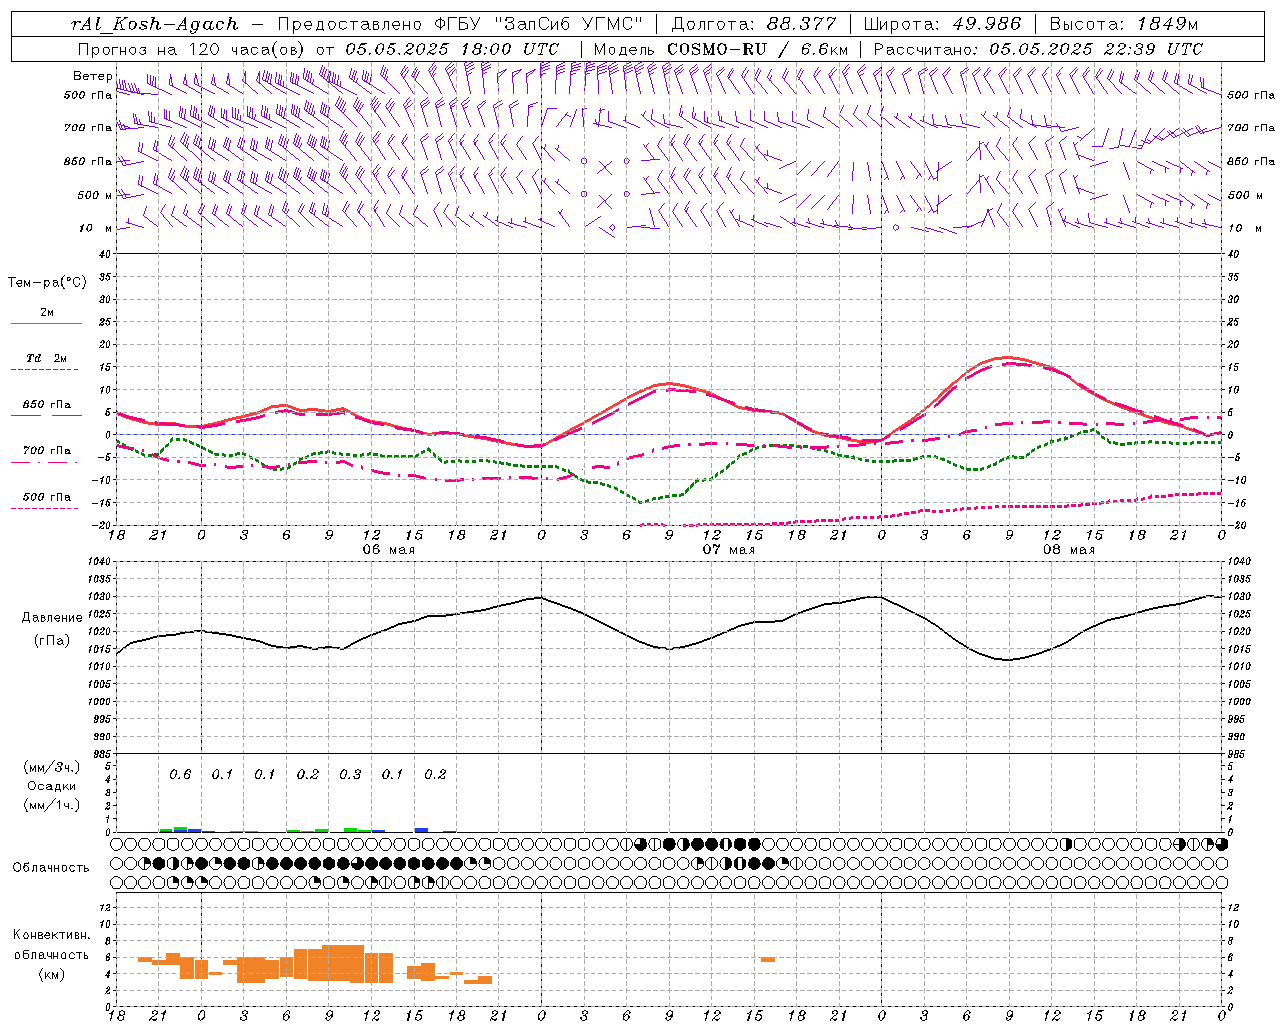Click the (гПа) unit under Давление
Screen dimensions: 1280x1024
52,640
